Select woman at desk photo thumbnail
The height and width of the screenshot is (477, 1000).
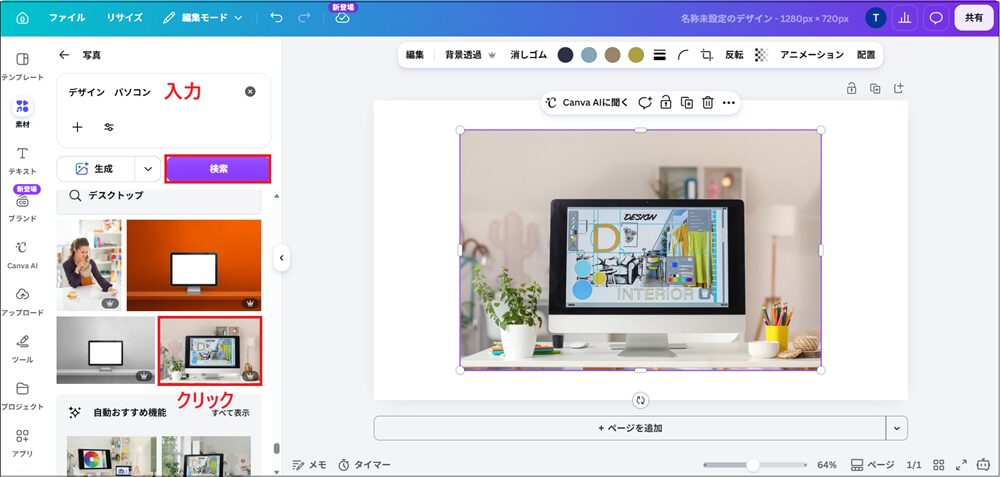[89, 265]
